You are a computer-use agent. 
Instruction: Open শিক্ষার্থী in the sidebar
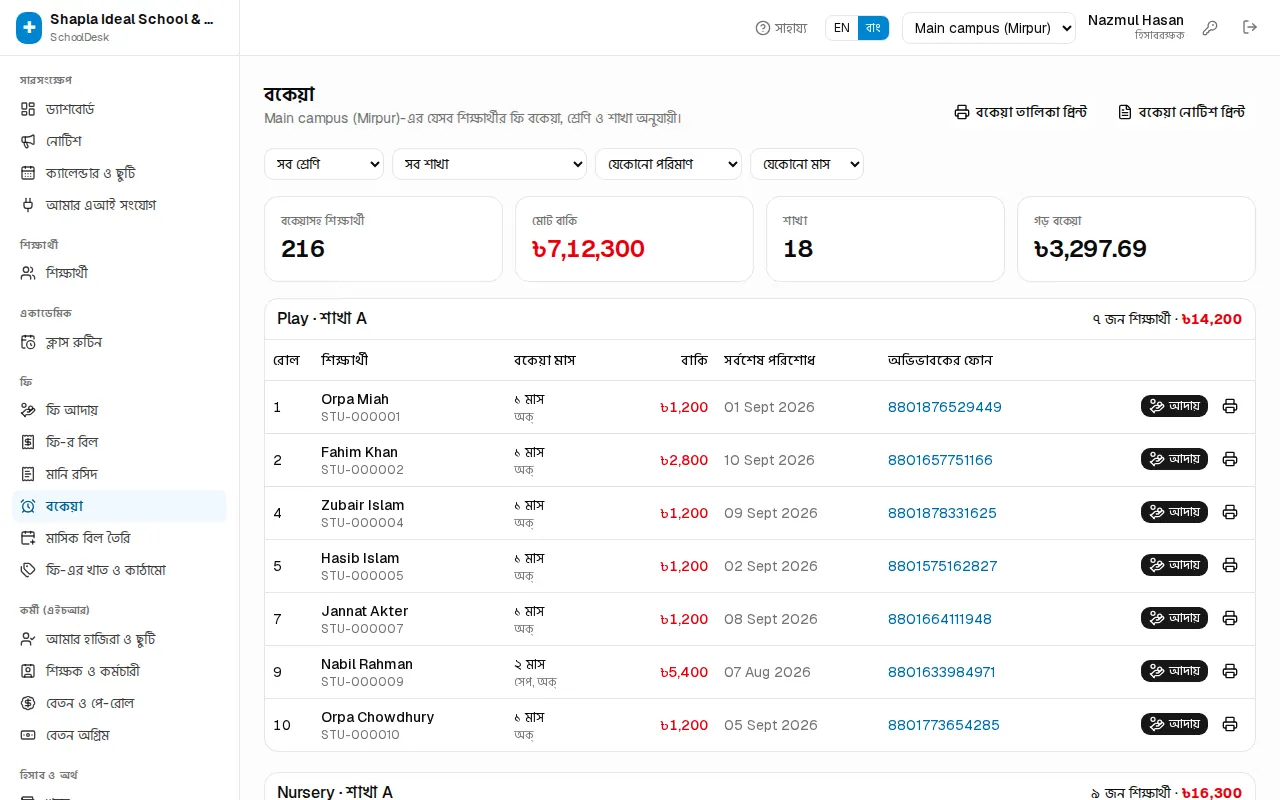(x=119, y=273)
